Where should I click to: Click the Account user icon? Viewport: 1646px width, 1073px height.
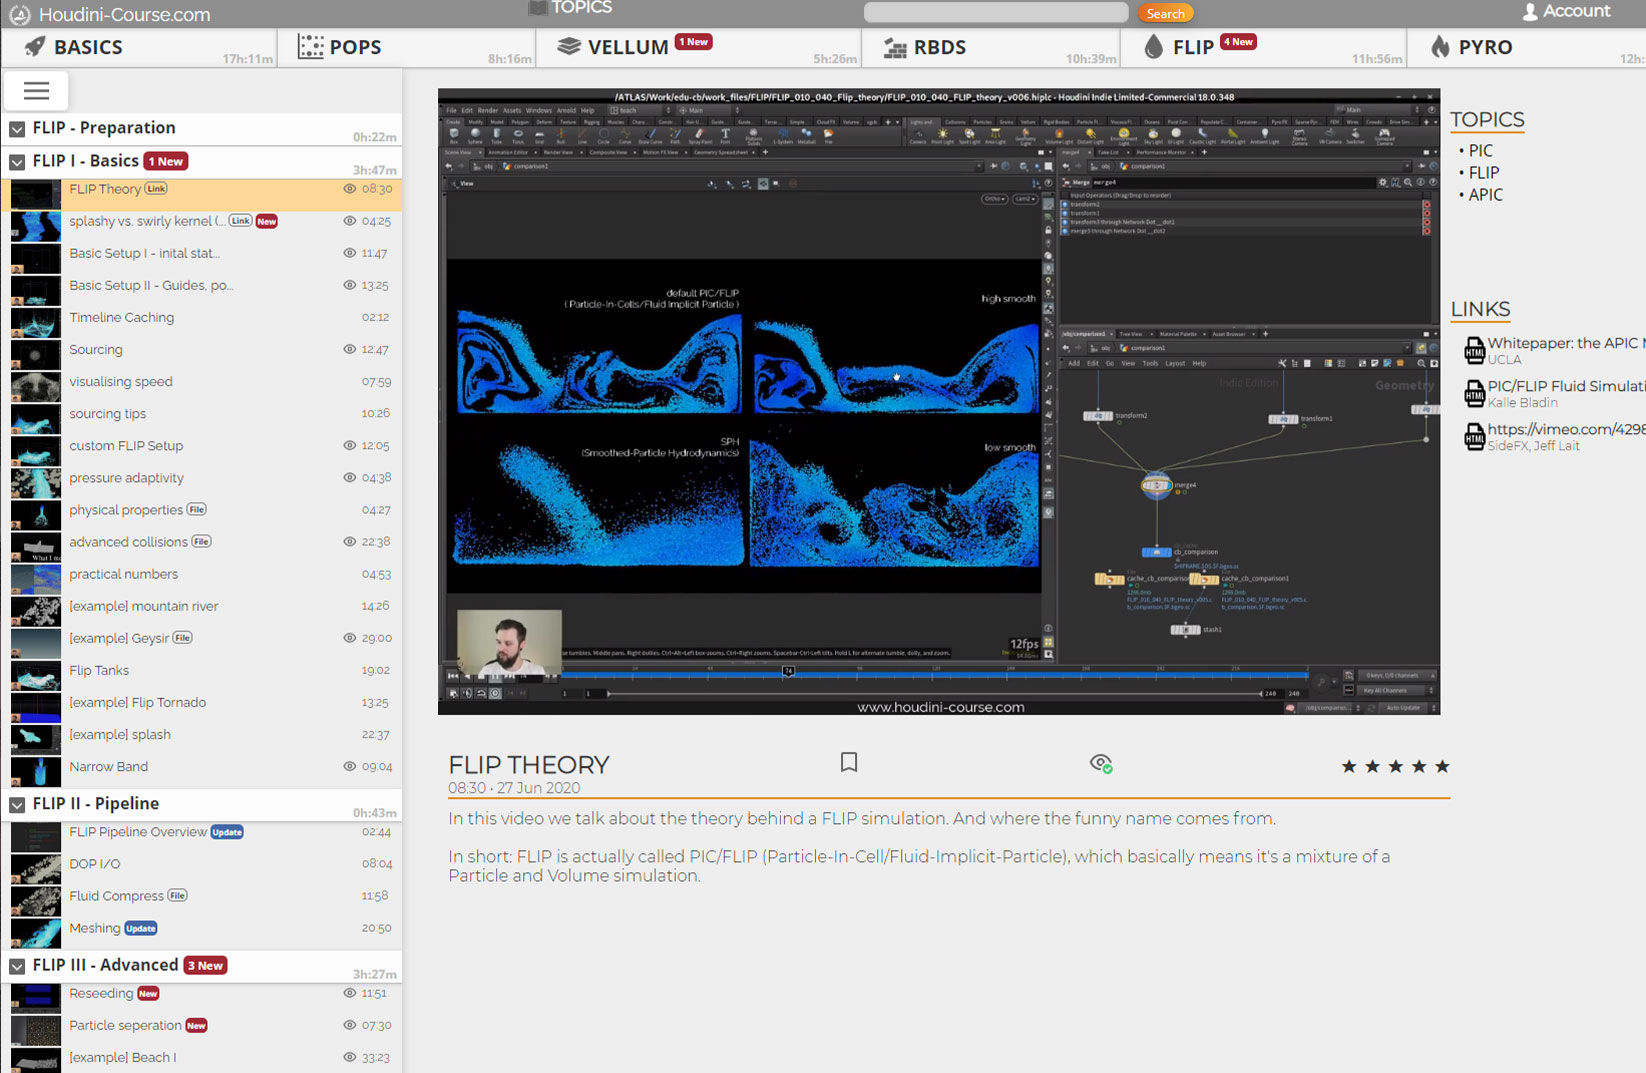(1529, 12)
